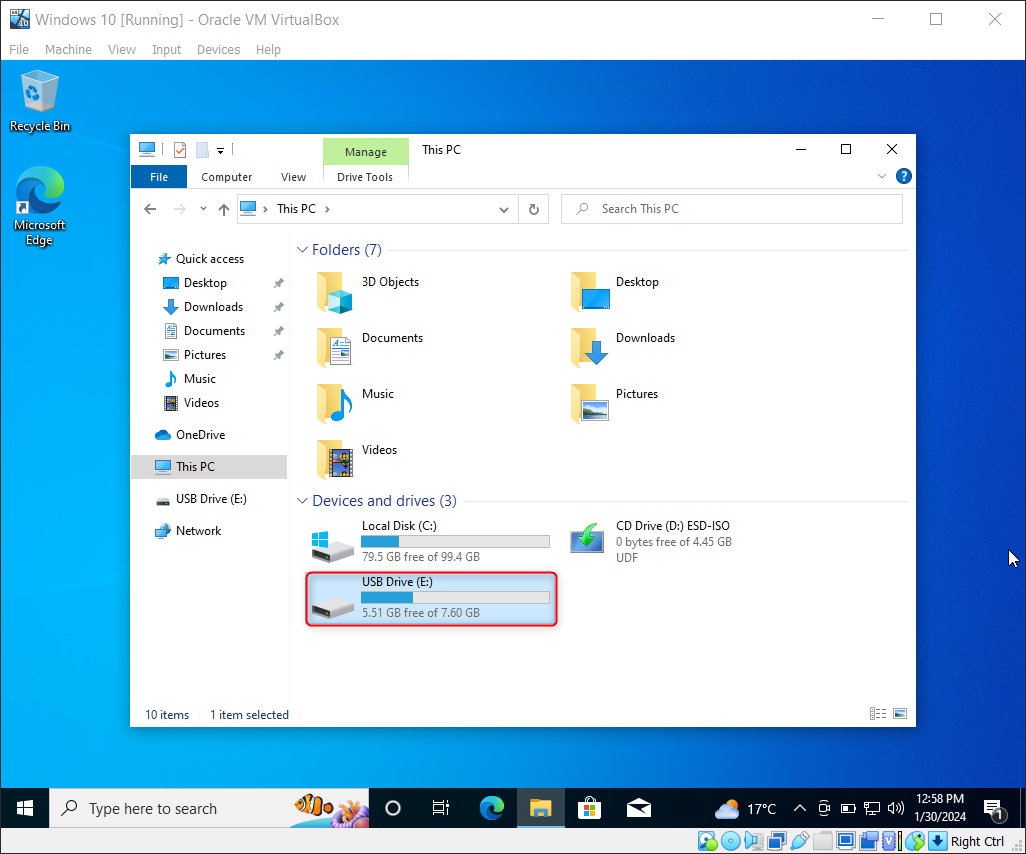Open weather widget showing 17°C
The image size is (1026, 854).
pyautogui.click(x=745, y=809)
